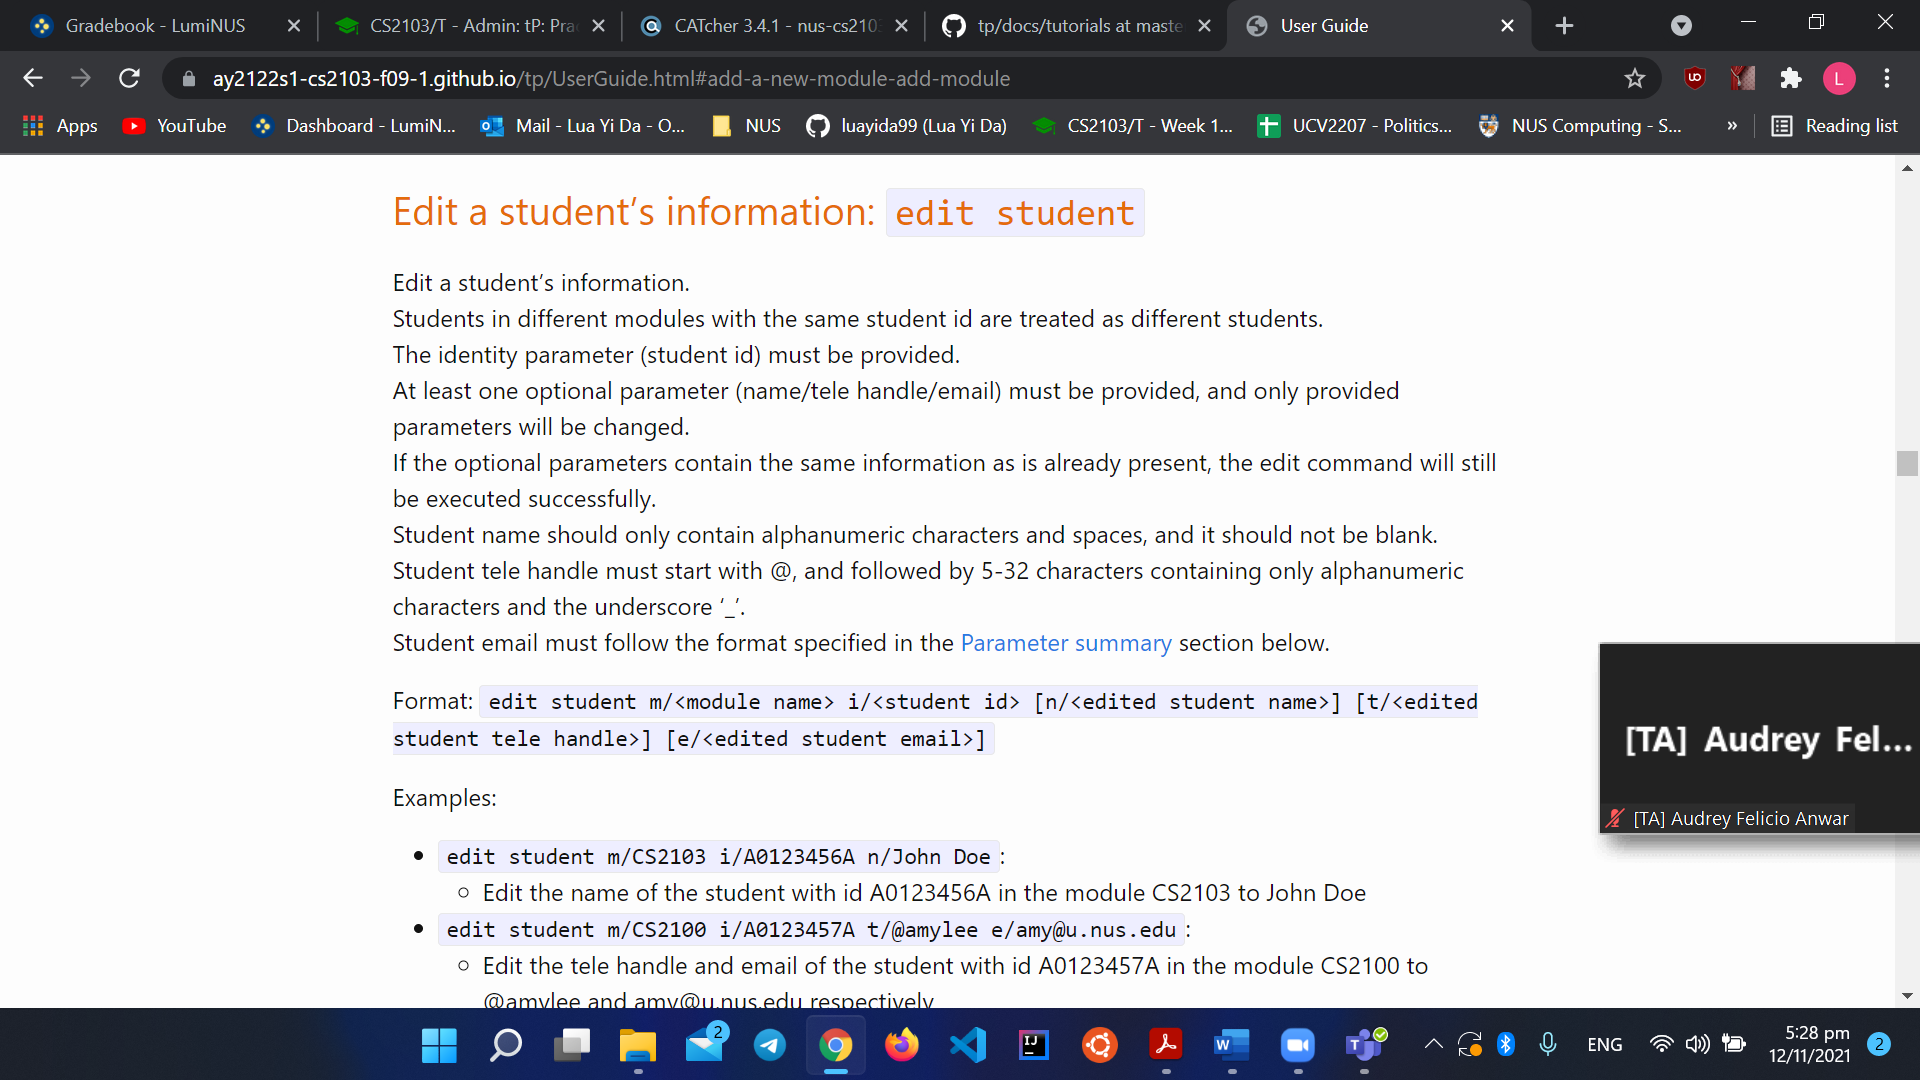Close the User Guide tab
The height and width of the screenshot is (1080, 1920).
pyautogui.click(x=1508, y=26)
